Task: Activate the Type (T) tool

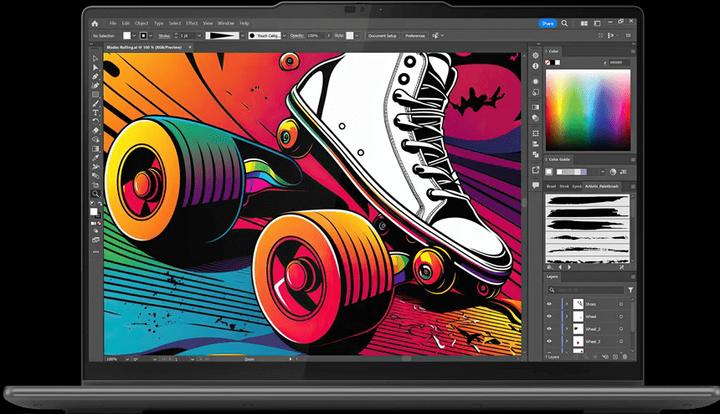Action: point(96,112)
